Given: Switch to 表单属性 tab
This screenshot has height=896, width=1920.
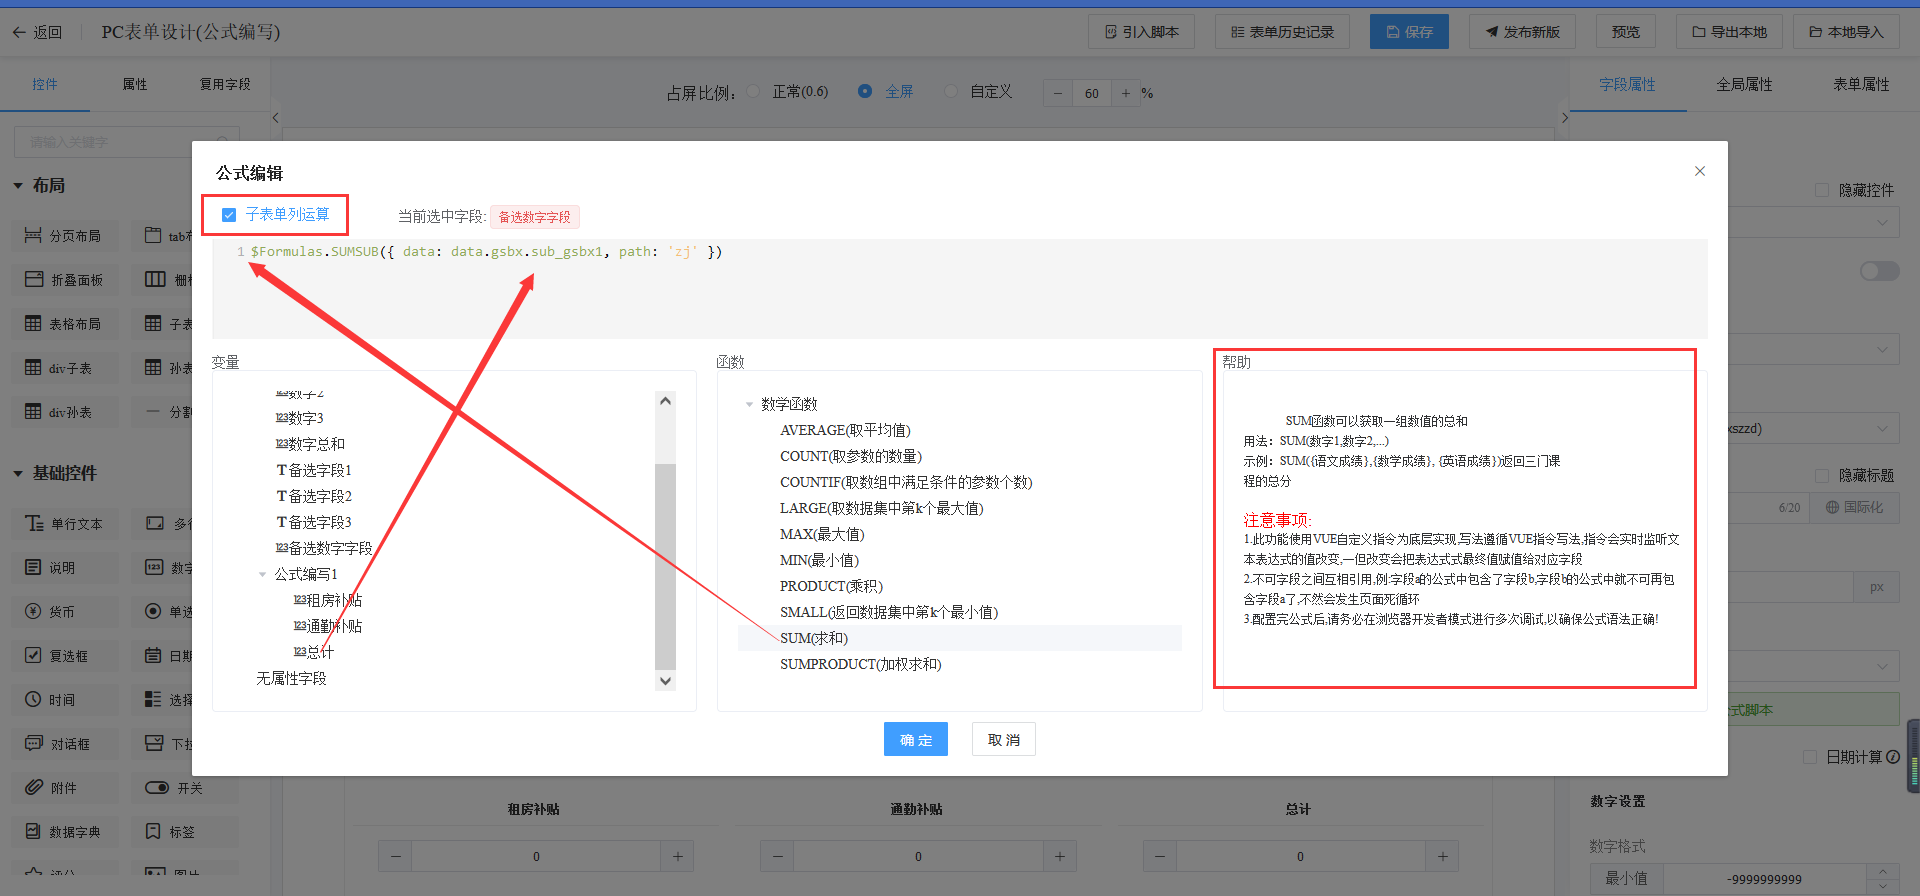Looking at the screenshot, I should click(x=1861, y=84).
